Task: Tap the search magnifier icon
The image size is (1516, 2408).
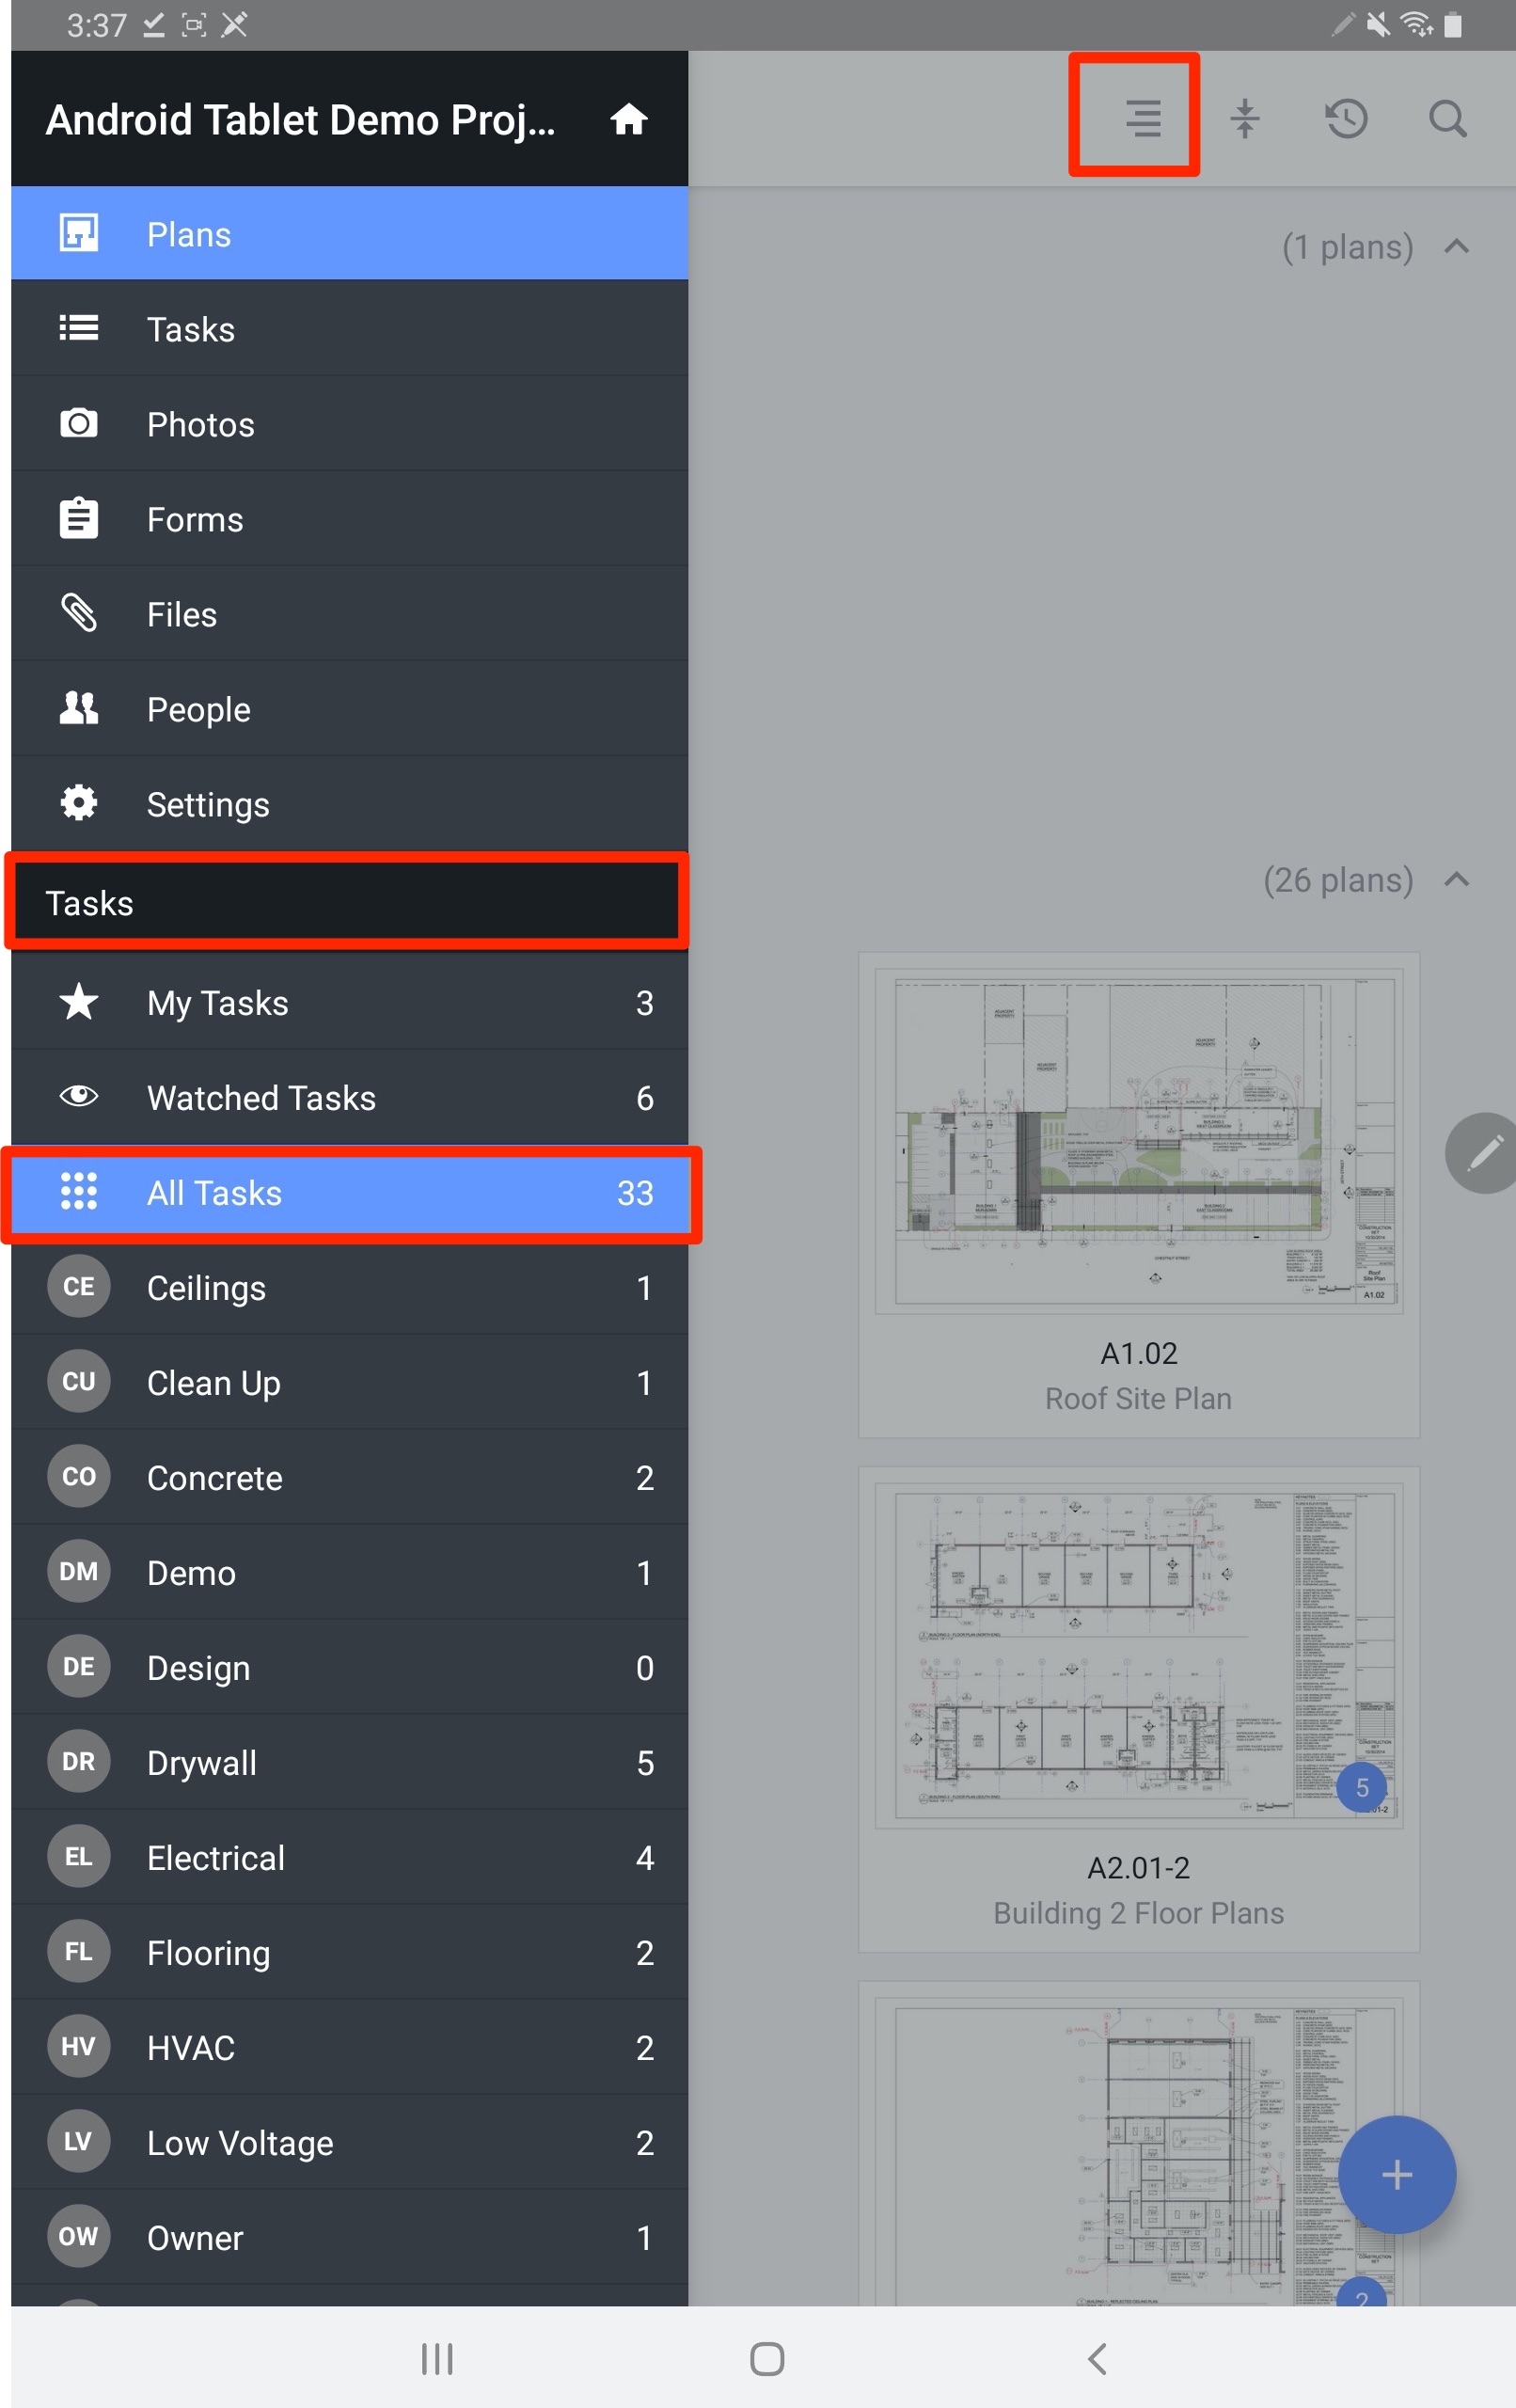Action: click(x=1447, y=118)
